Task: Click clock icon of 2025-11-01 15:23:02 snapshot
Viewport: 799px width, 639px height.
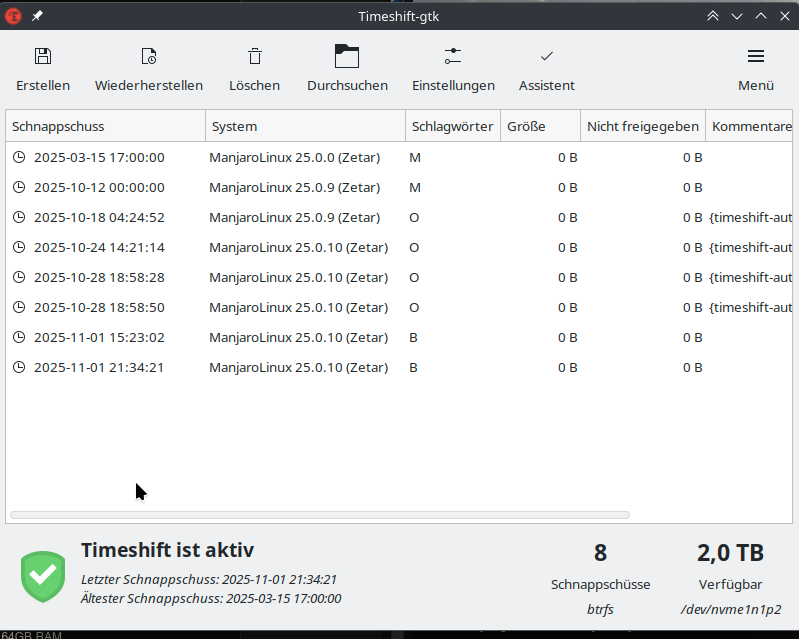Action: [x=19, y=337]
